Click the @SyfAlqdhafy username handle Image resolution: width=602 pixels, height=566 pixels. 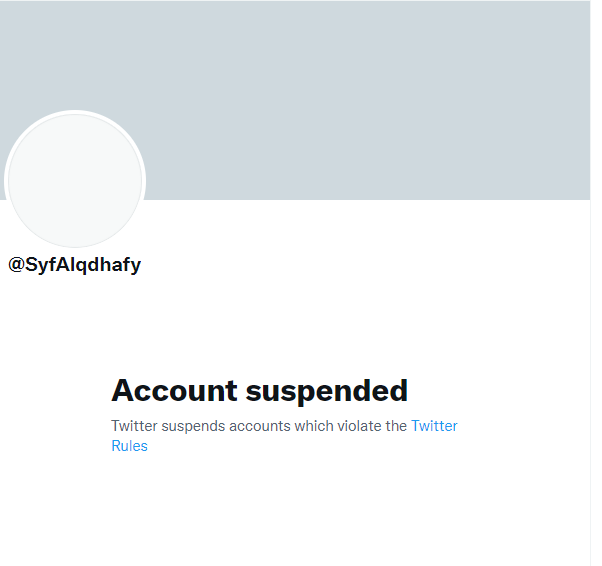75,265
